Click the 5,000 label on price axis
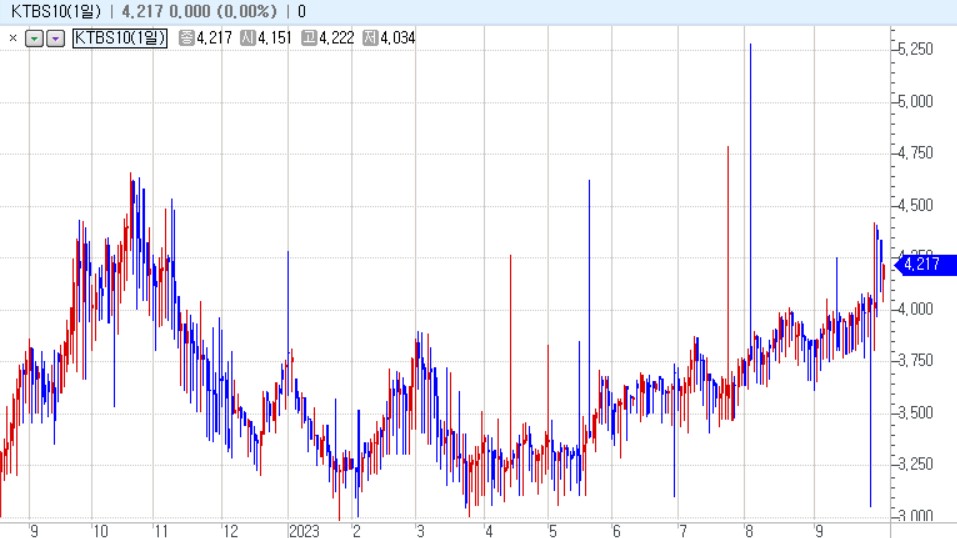Image resolution: width=957 pixels, height=538 pixels. pyautogui.click(x=915, y=101)
